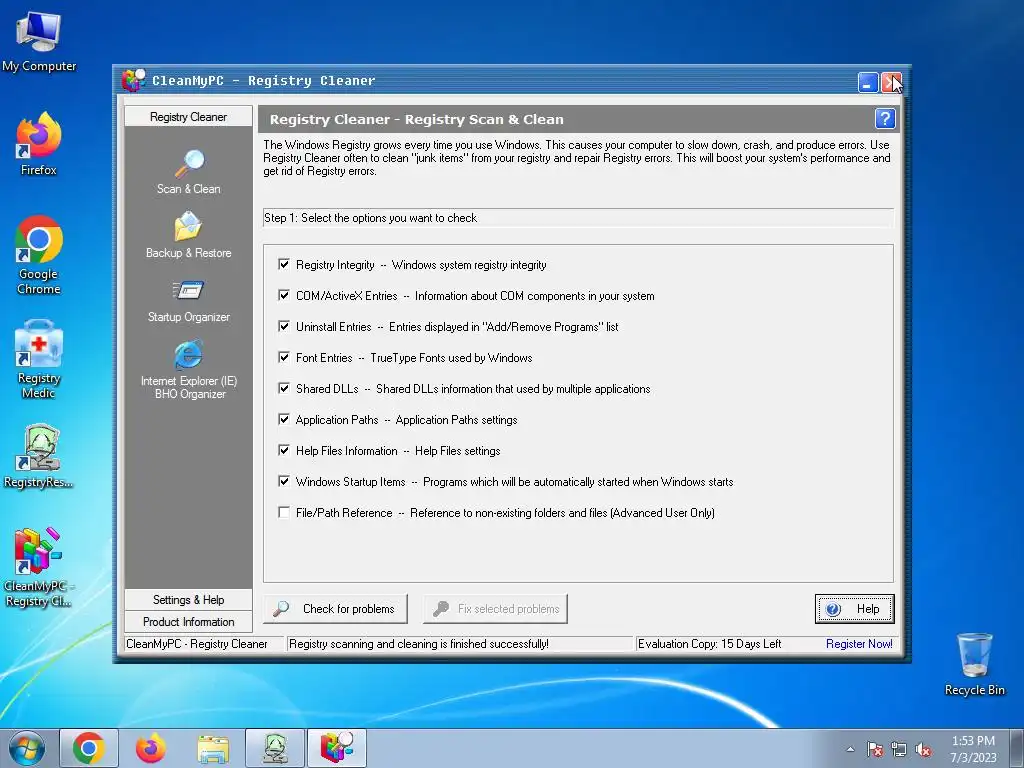Click CleanMyPC title bar app icon
Image resolution: width=1024 pixels, height=768 pixels.
pyautogui.click(x=134, y=80)
